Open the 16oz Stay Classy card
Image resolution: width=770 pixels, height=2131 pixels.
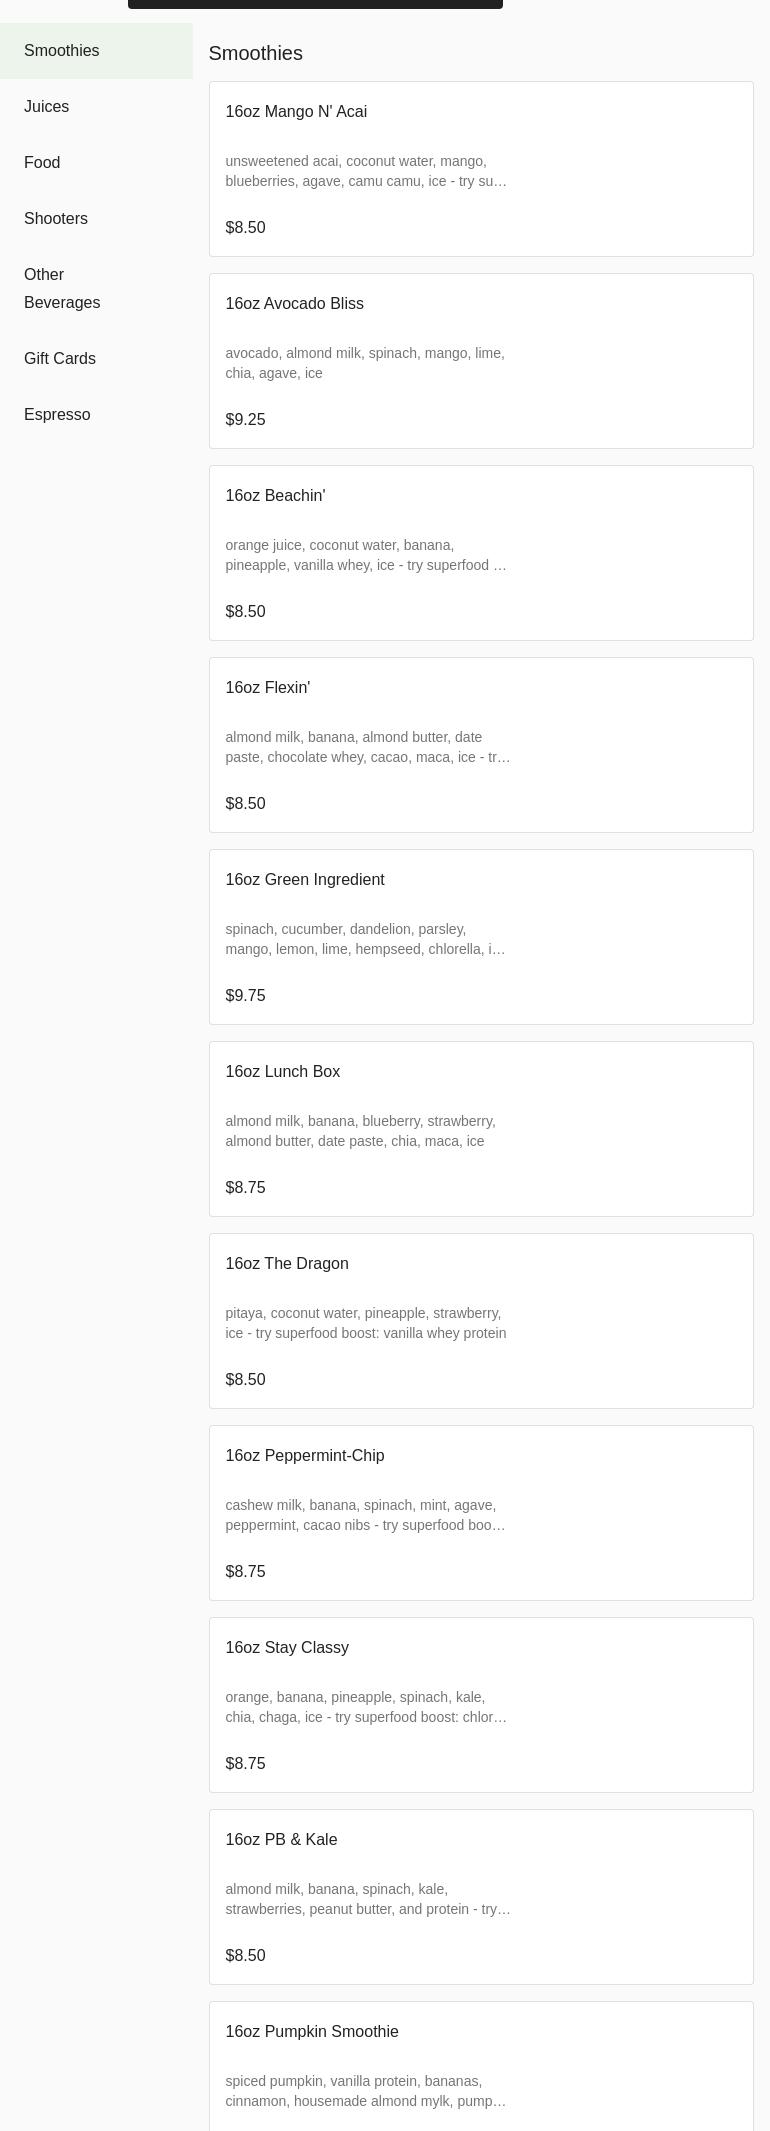pyautogui.click(x=480, y=1705)
